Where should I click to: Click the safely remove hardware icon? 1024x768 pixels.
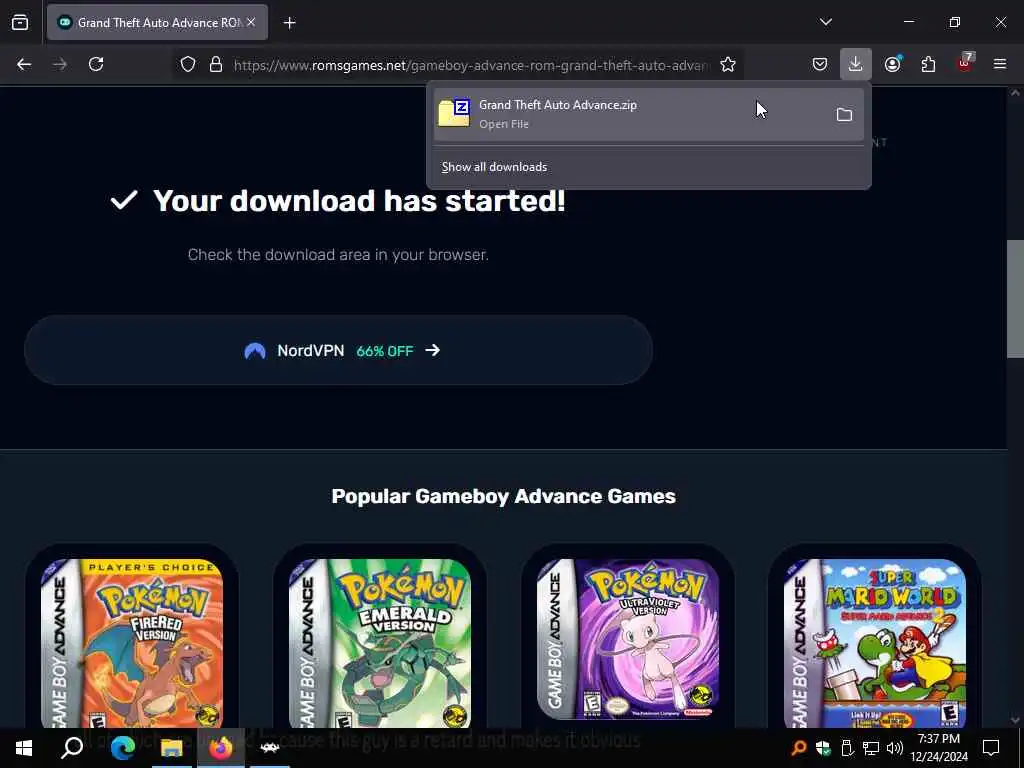coord(847,748)
